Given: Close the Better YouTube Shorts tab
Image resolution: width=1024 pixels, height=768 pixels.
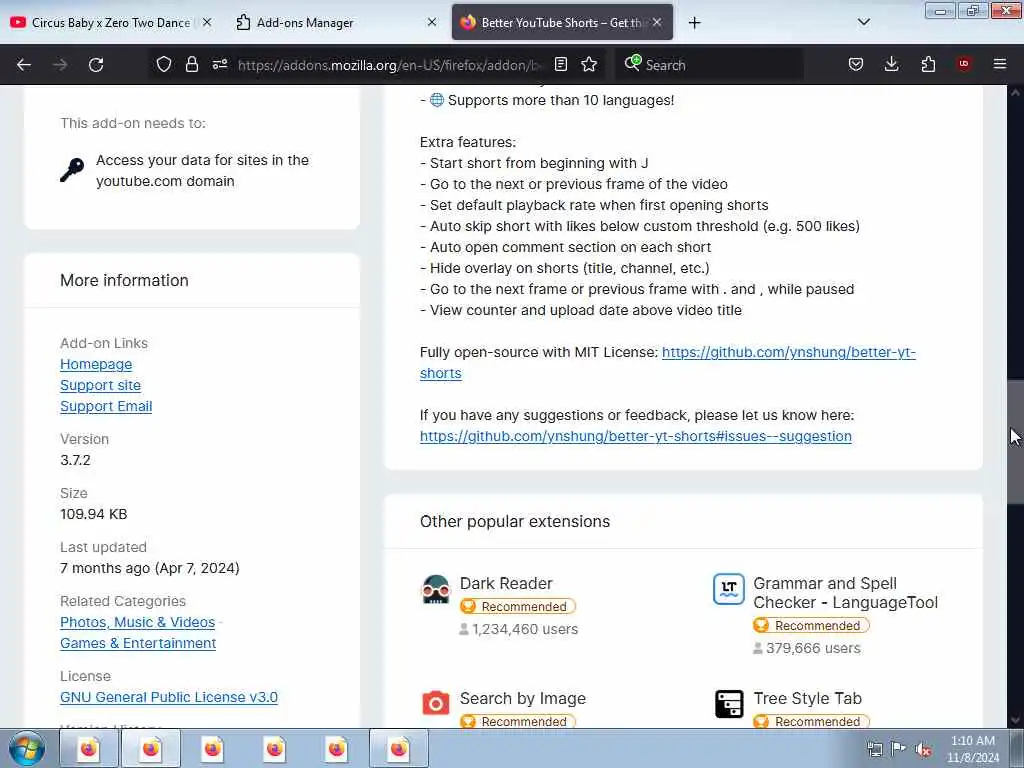Looking at the screenshot, I should pos(657,22).
